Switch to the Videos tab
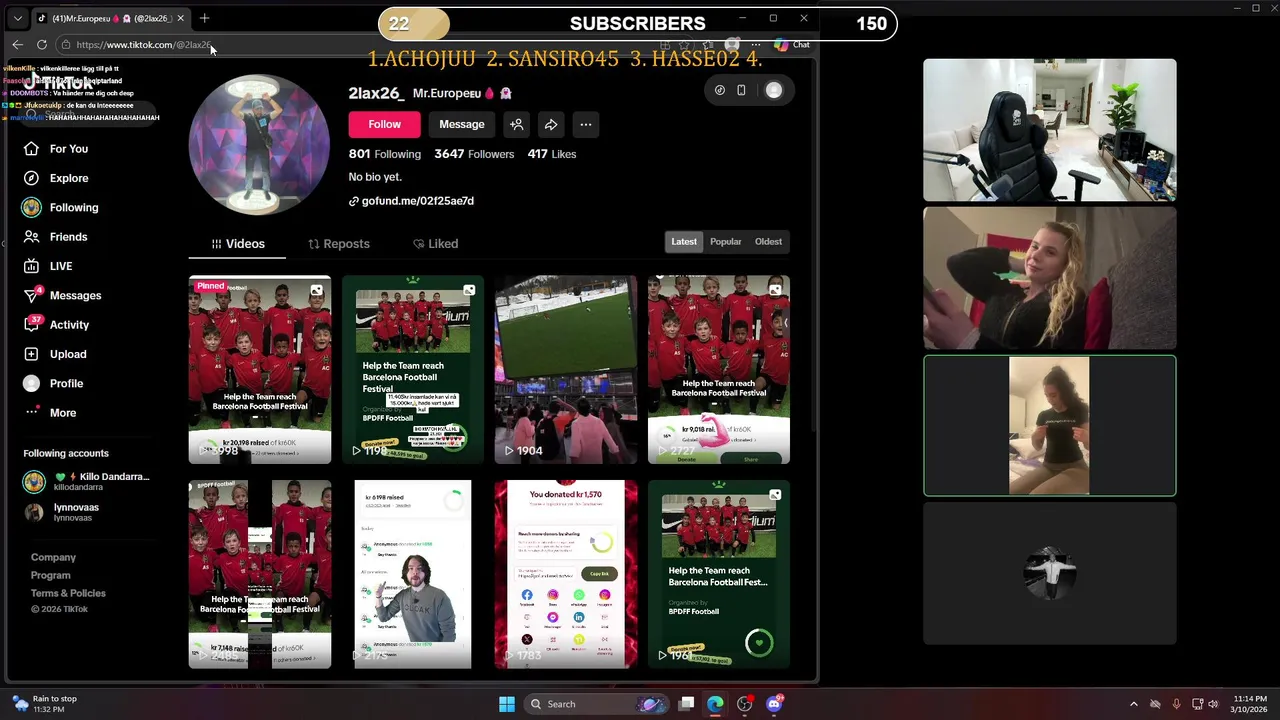Viewport: 1280px width, 720px height. (238, 244)
